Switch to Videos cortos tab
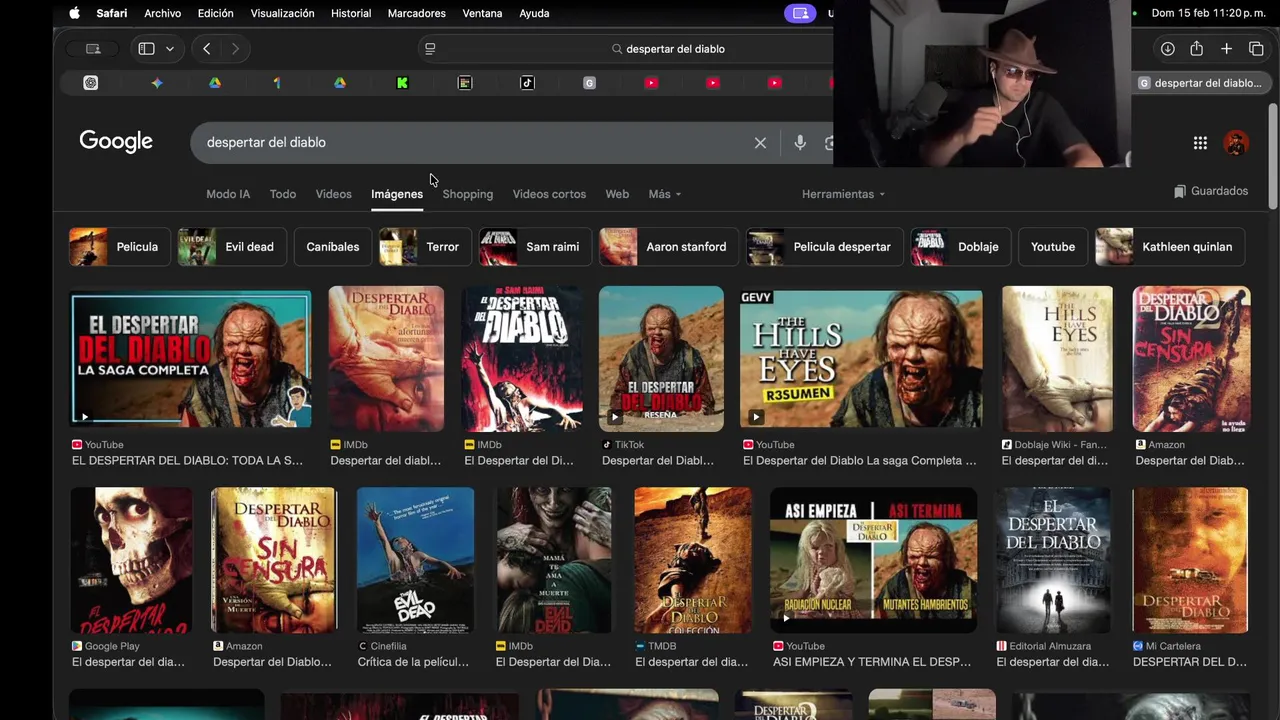 tap(549, 194)
